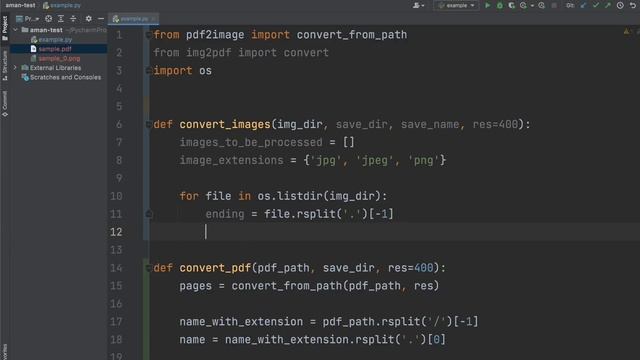This screenshot has height=360, width=640.
Task: Open the dropdown arrow beside the profiler icon
Action: click(532, 6)
